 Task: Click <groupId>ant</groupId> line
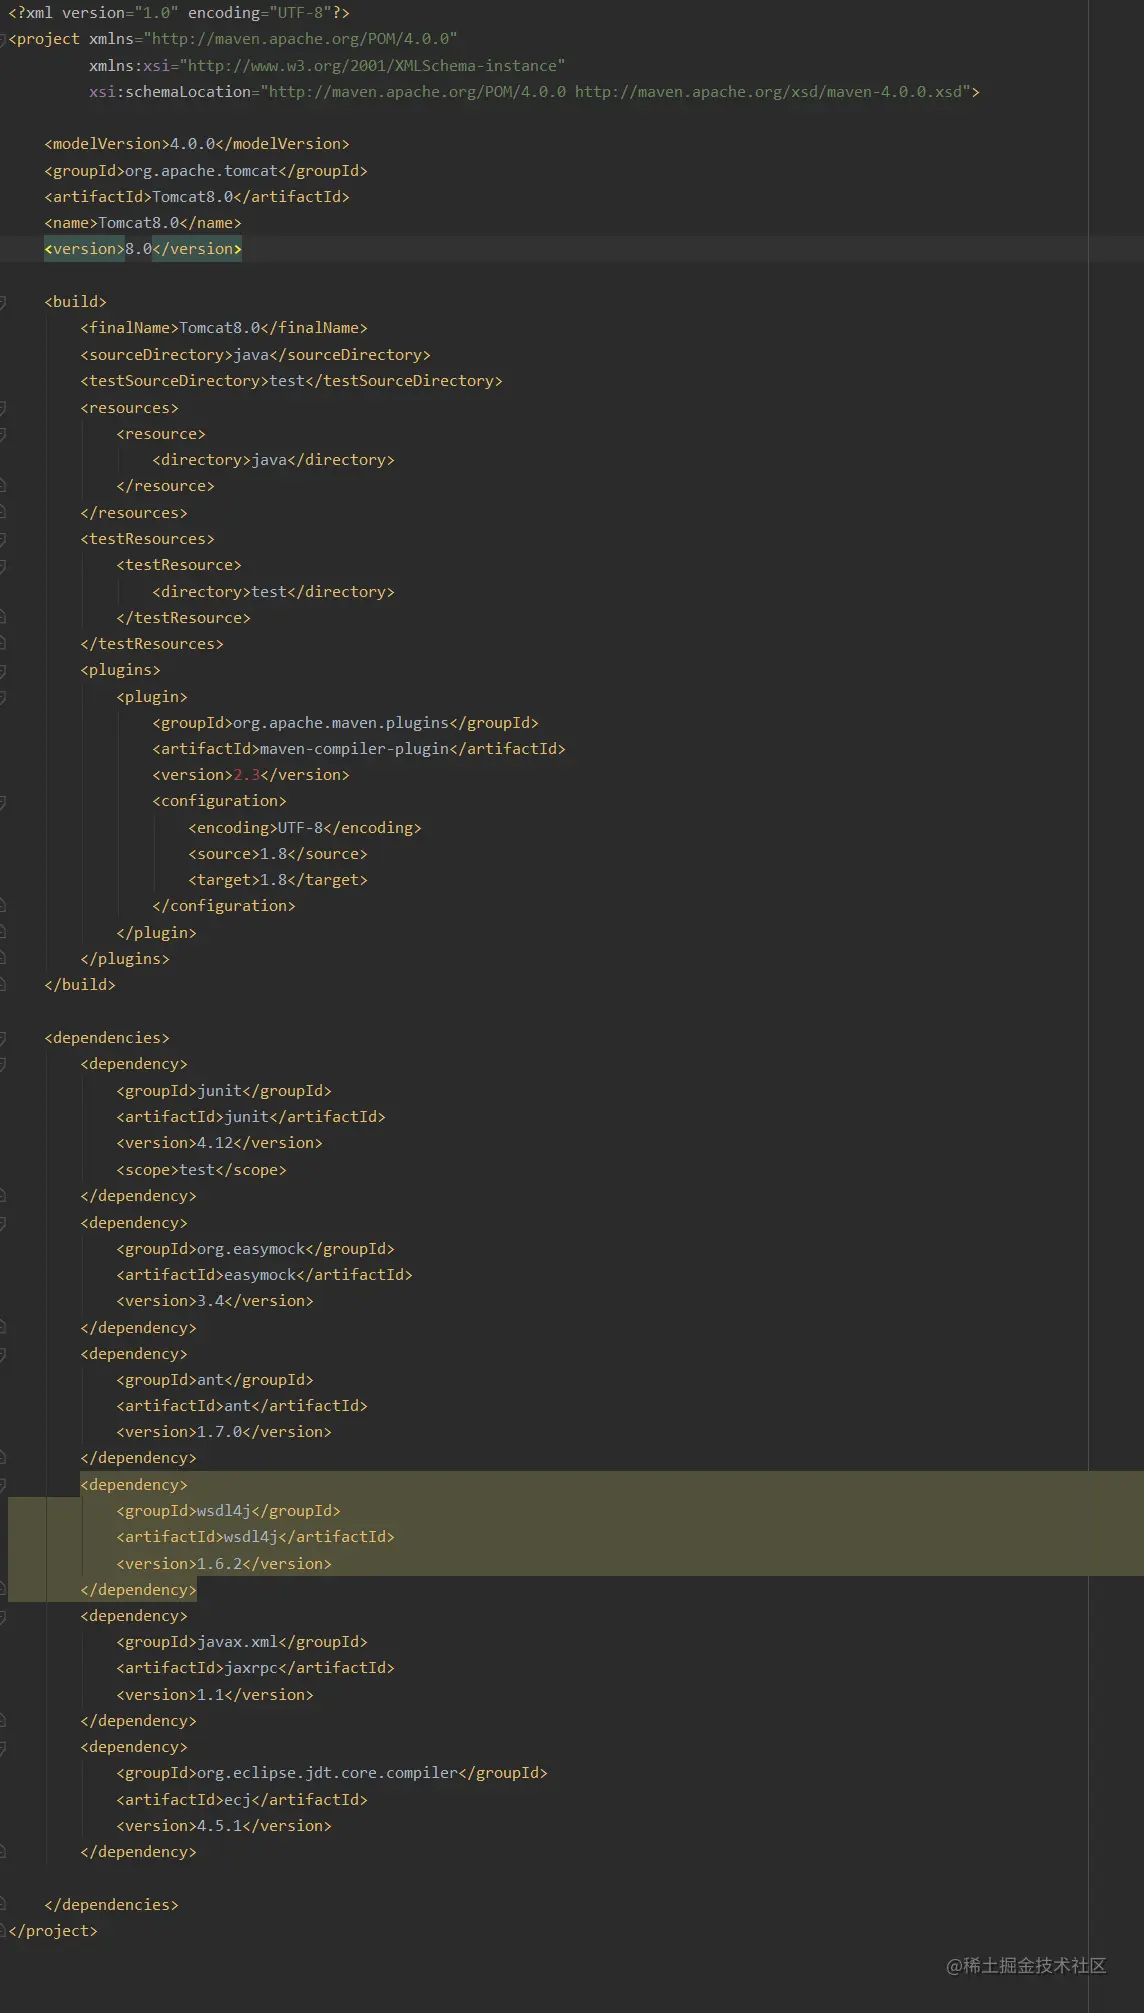215,1380
